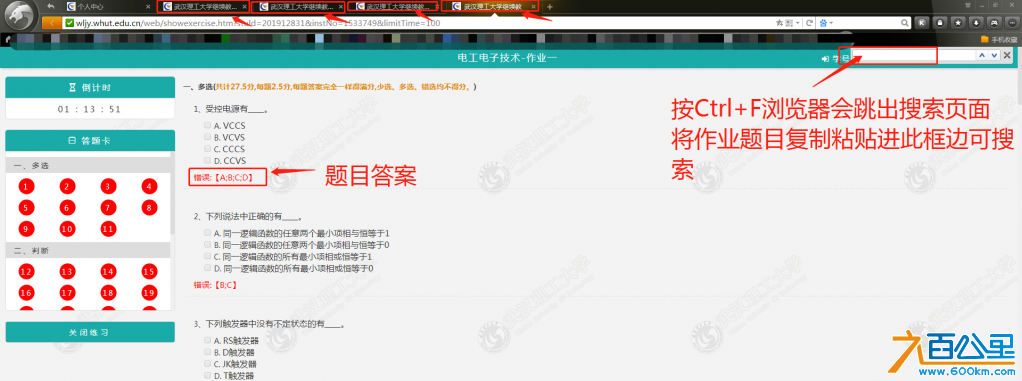Click the green secure site shield icon
This screenshot has height=381, width=1022.
click(70, 23)
